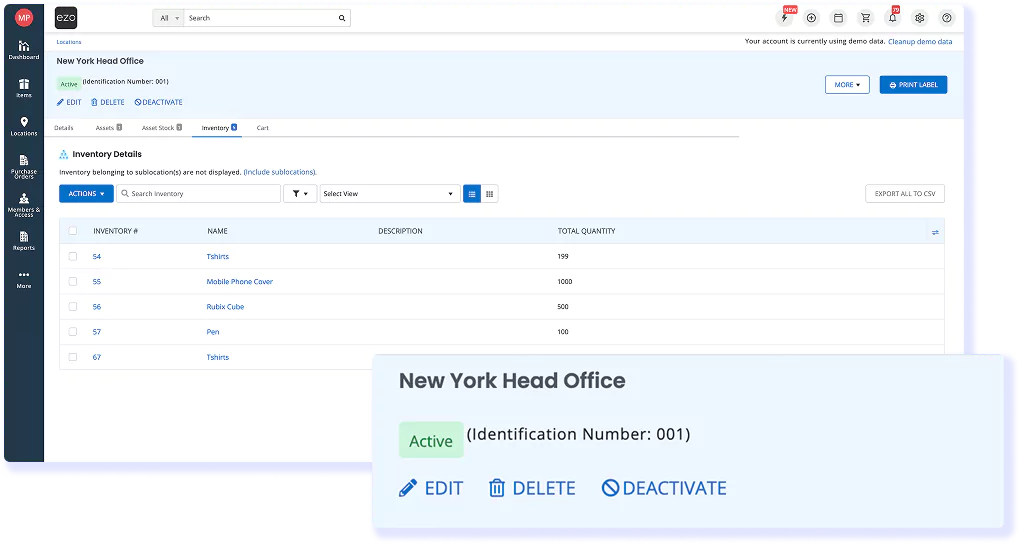Click the Print Label button
Screen dimensions: 1020x544
912,85
